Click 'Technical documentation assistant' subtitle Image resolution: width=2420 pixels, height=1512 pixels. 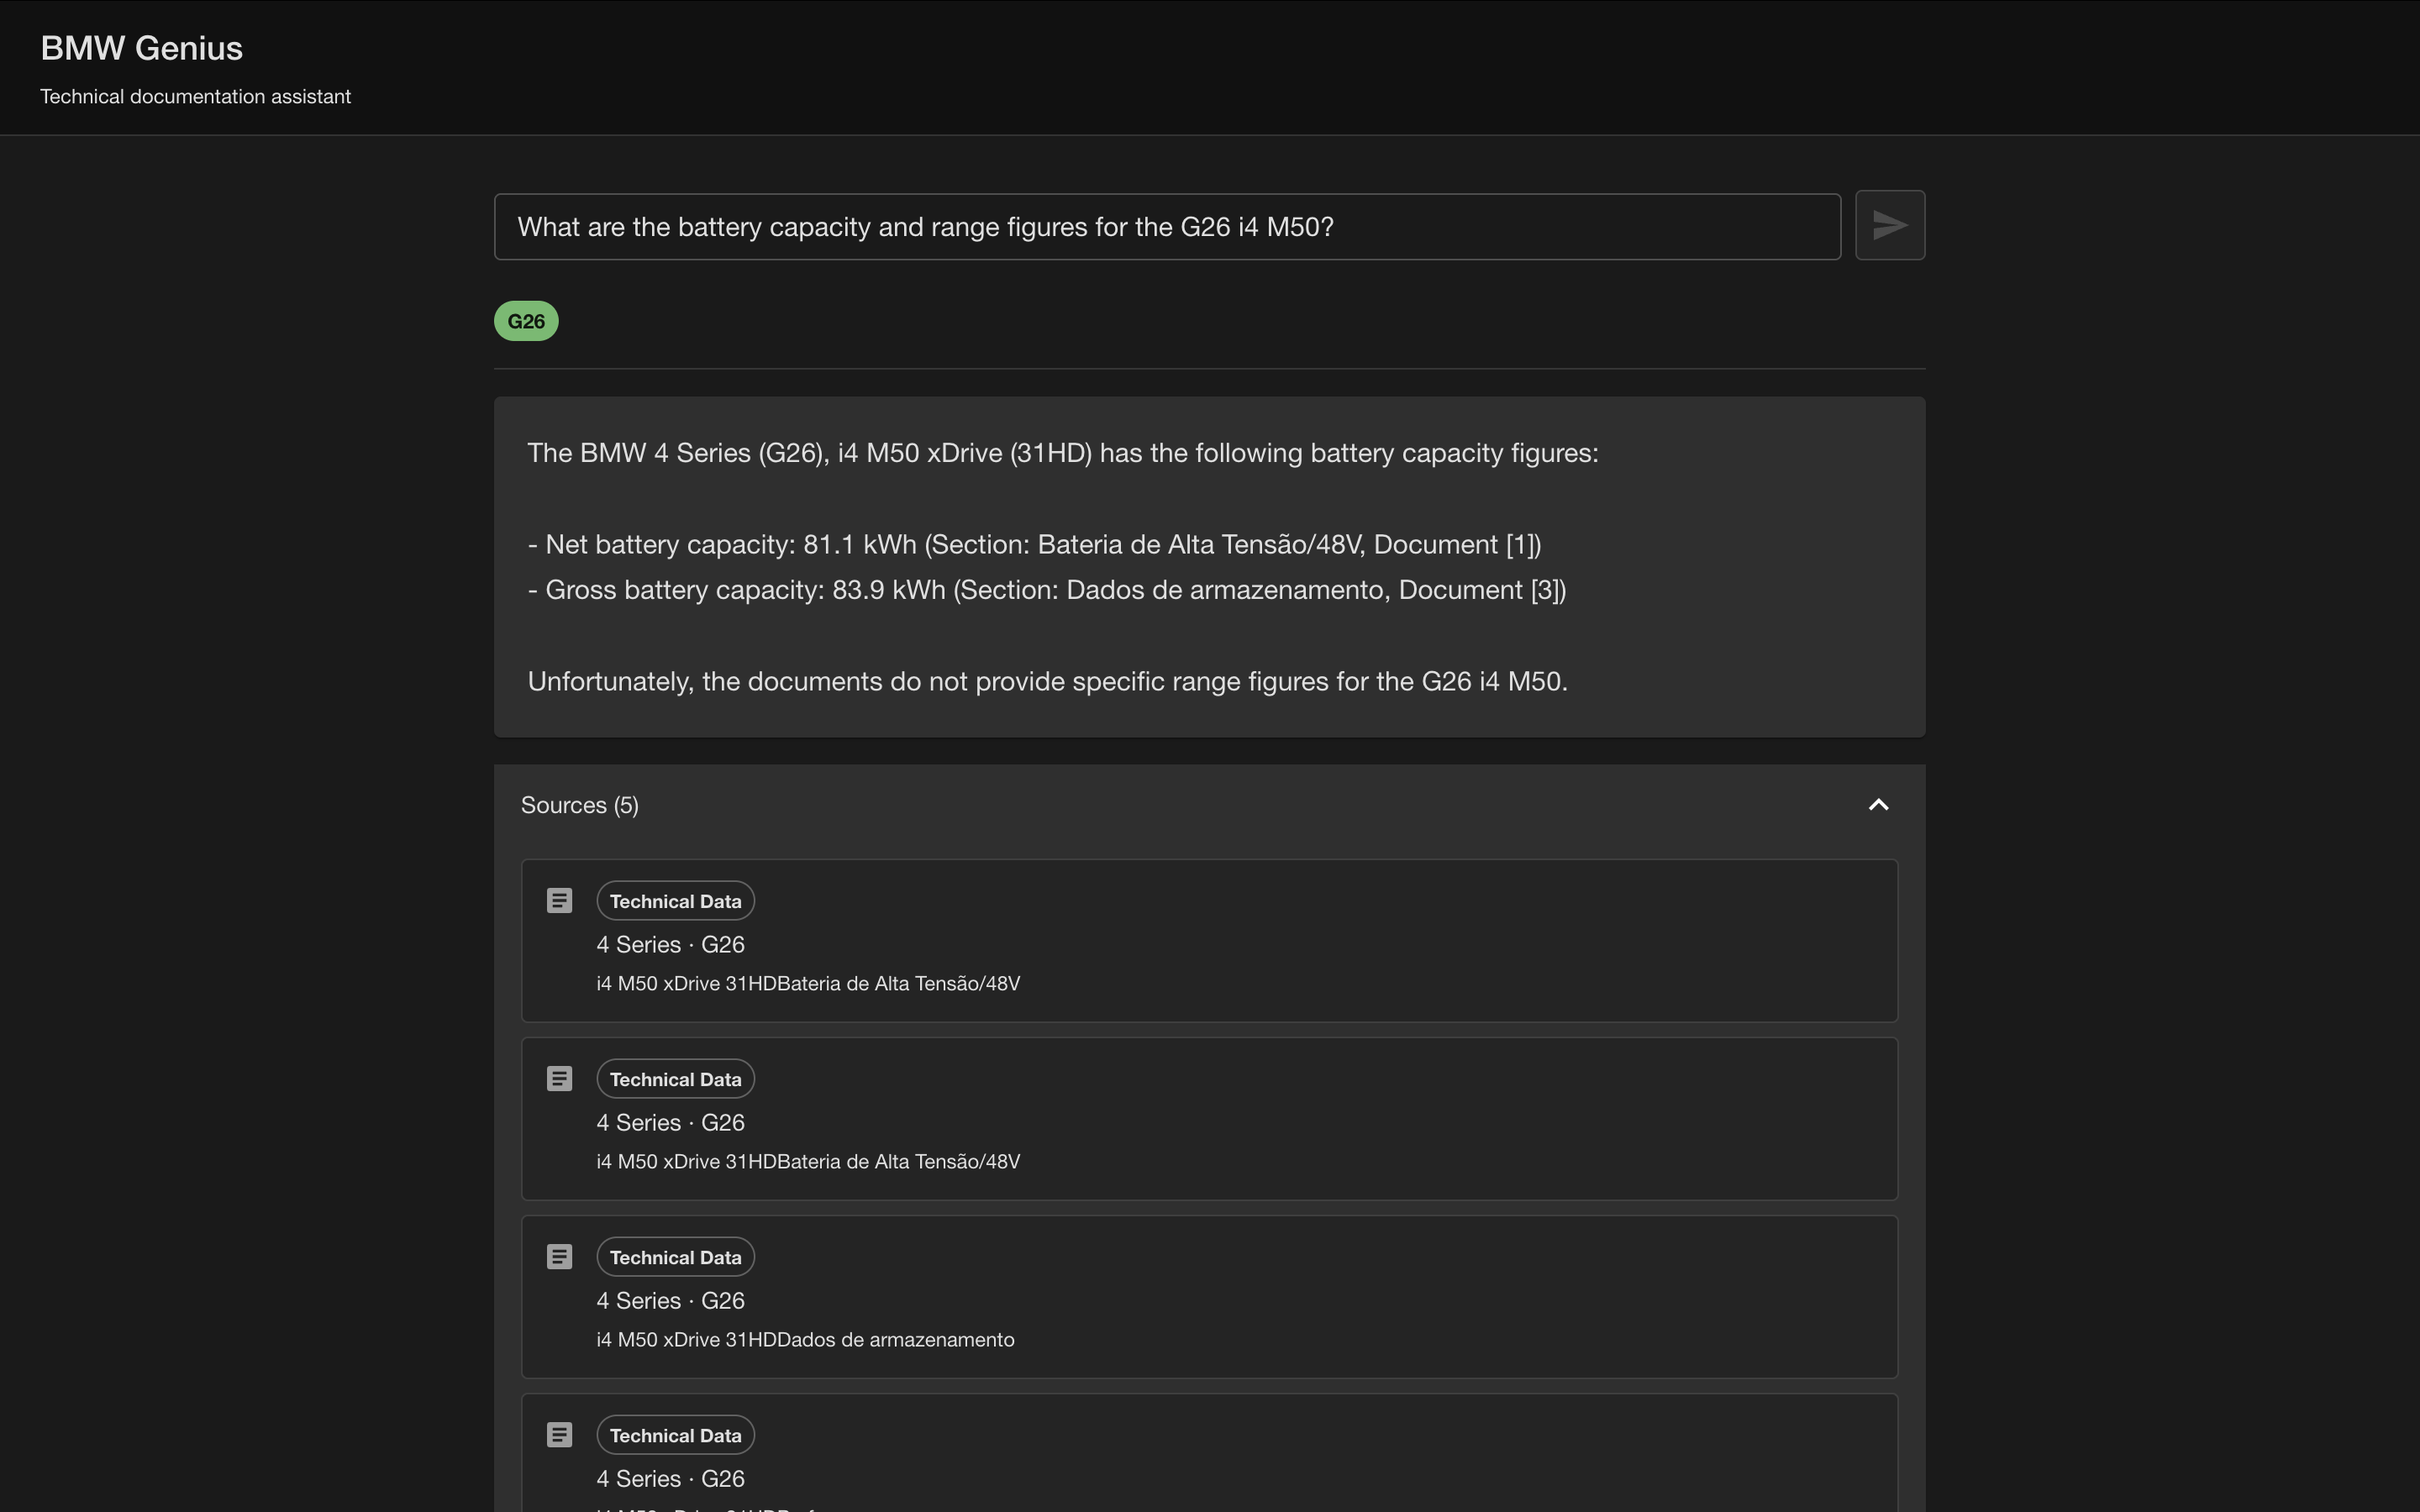point(196,97)
